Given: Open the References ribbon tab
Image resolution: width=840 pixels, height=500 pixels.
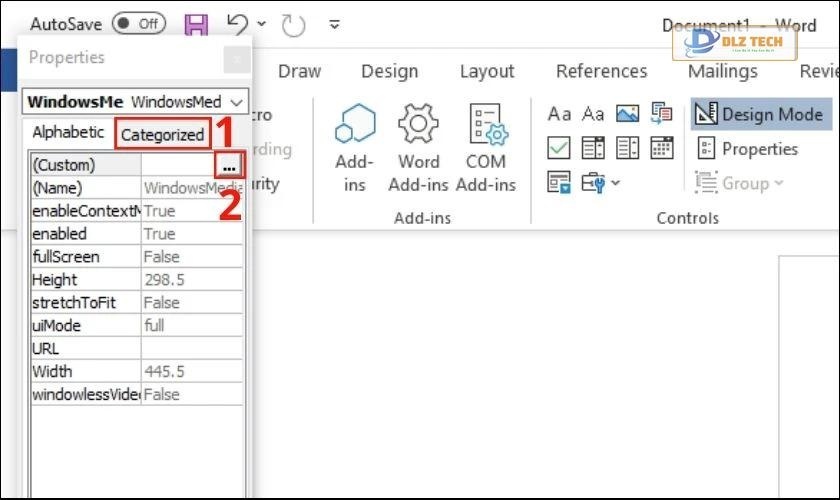Looking at the screenshot, I should tap(601, 71).
